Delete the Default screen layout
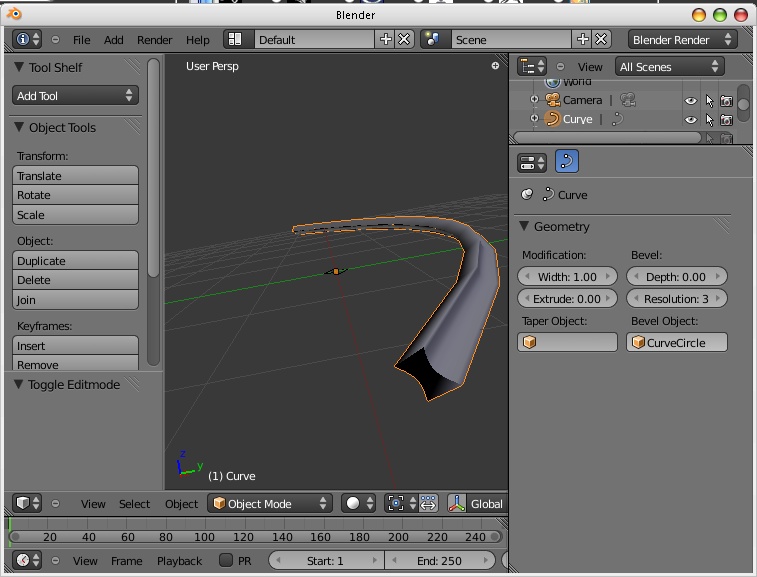 (x=404, y=39)
